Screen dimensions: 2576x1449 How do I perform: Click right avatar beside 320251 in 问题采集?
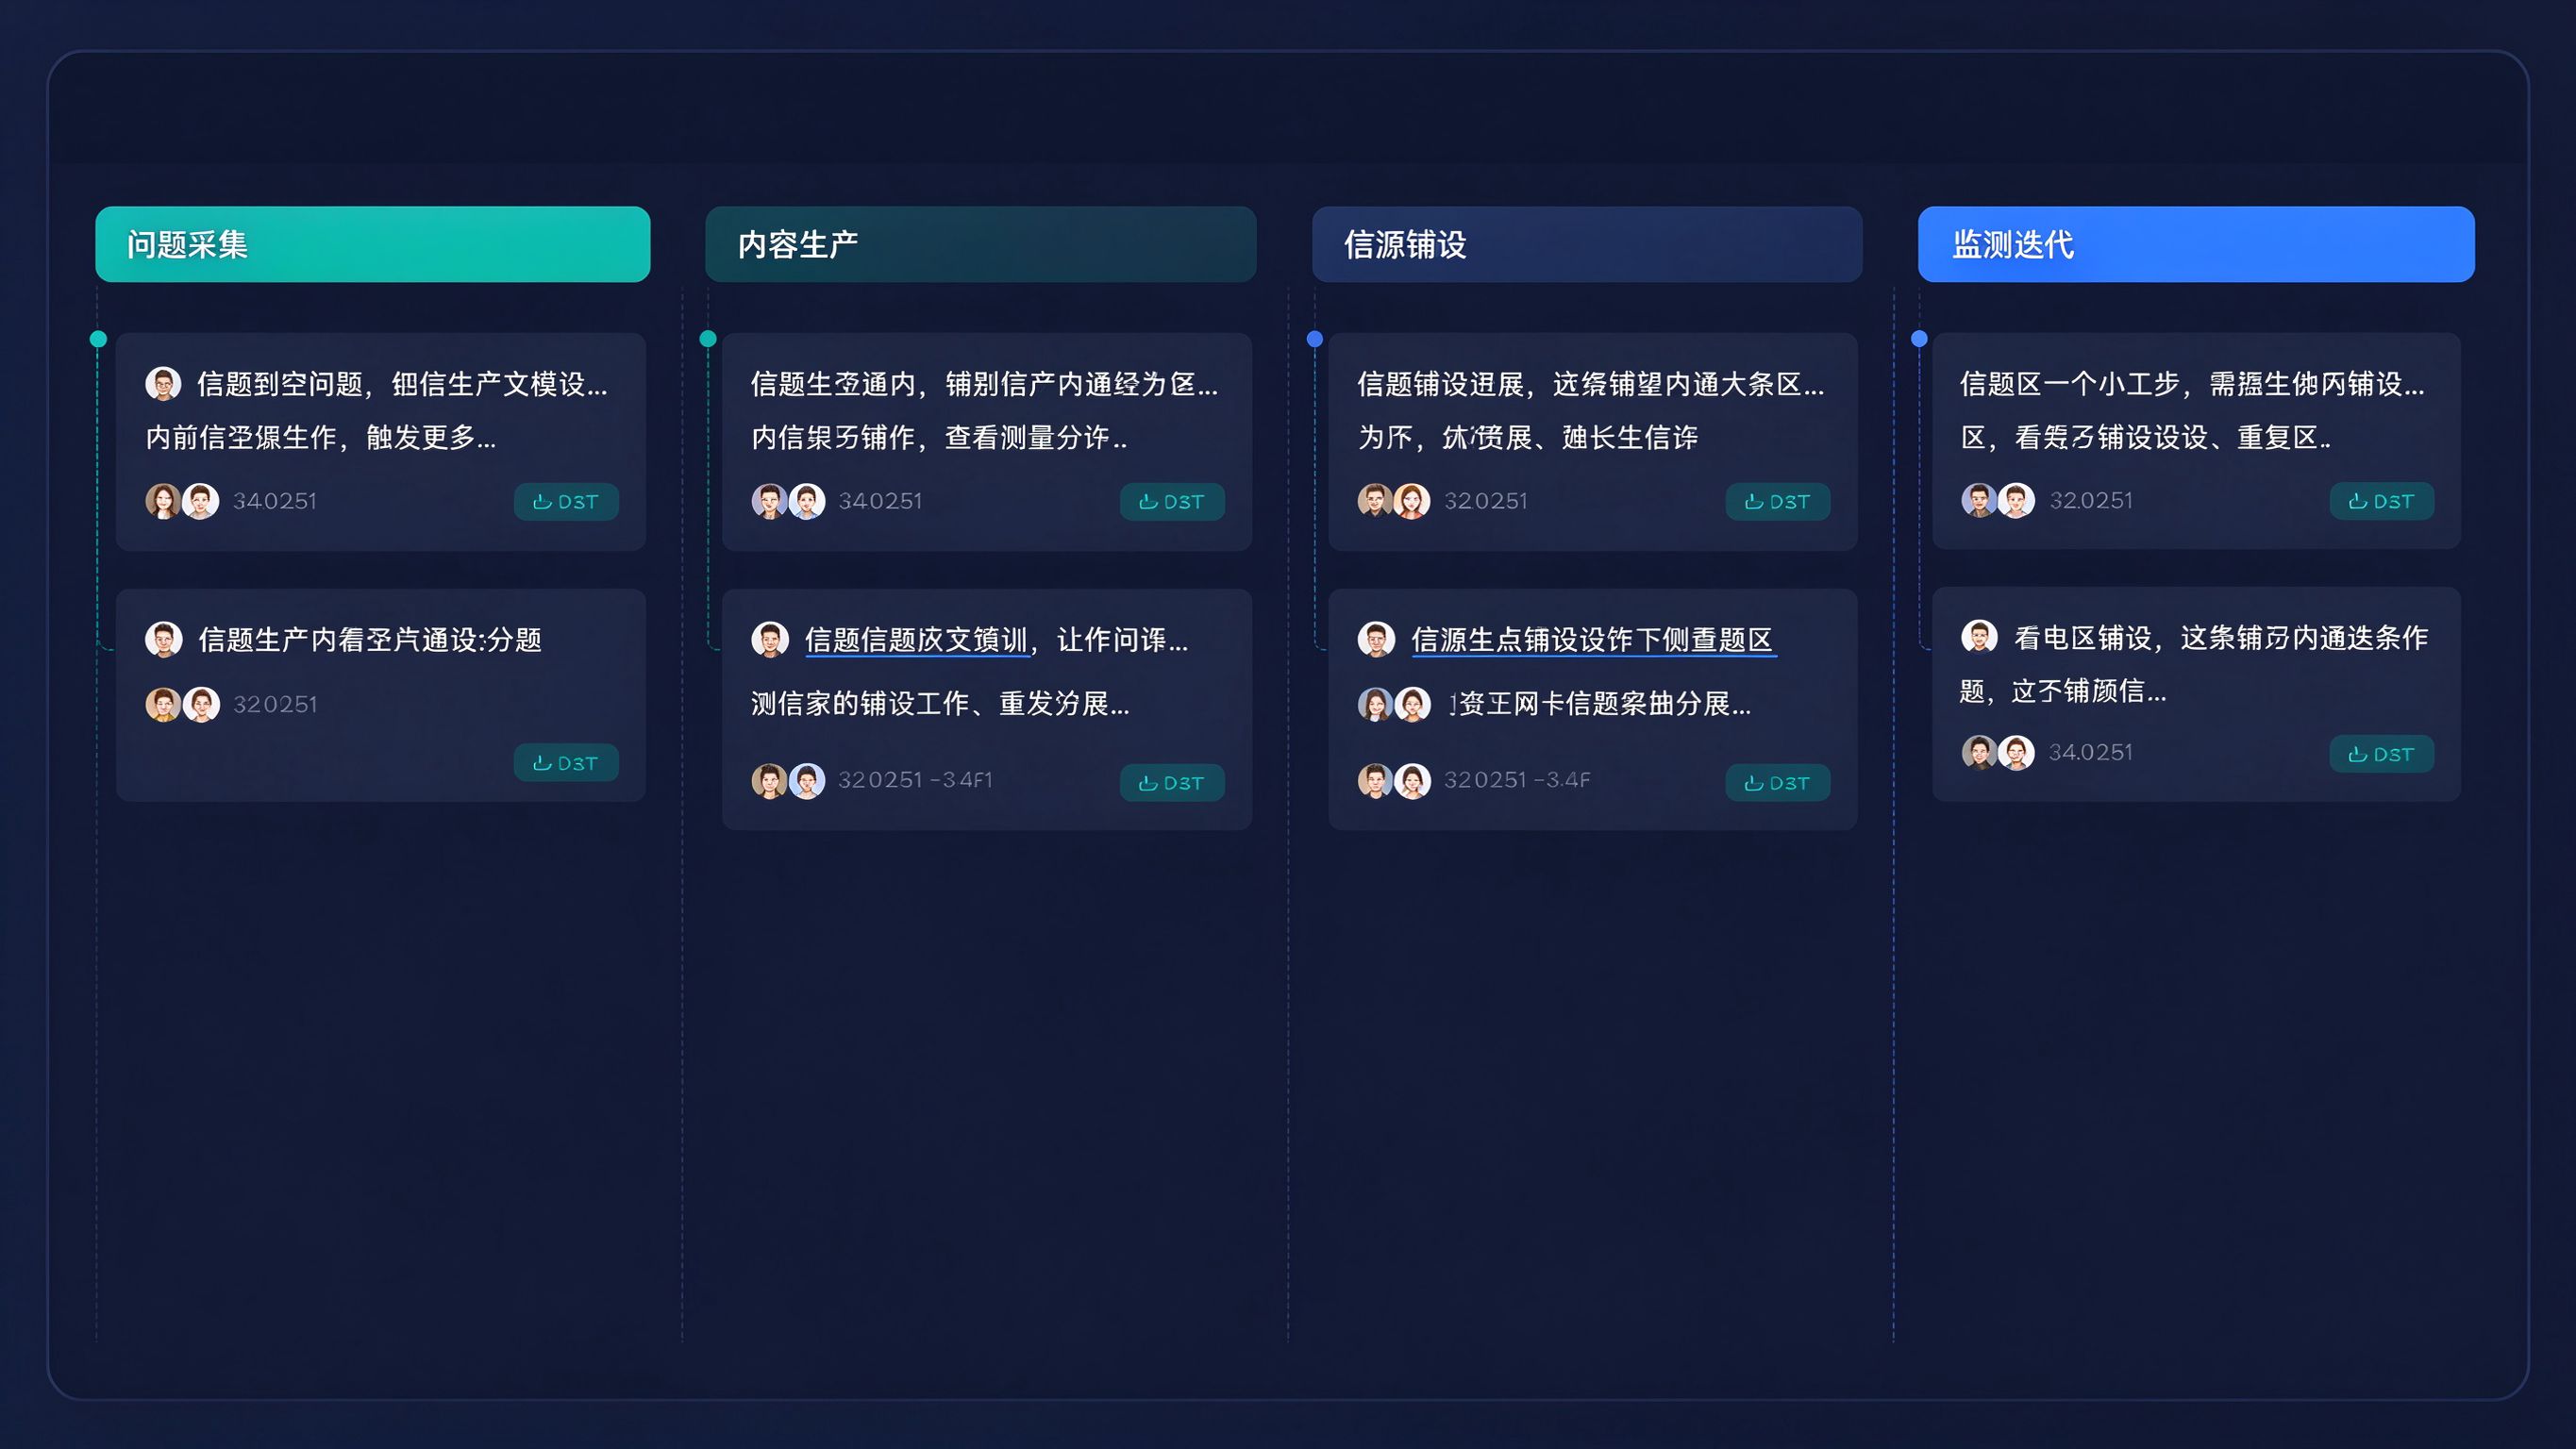pos(201,704)
